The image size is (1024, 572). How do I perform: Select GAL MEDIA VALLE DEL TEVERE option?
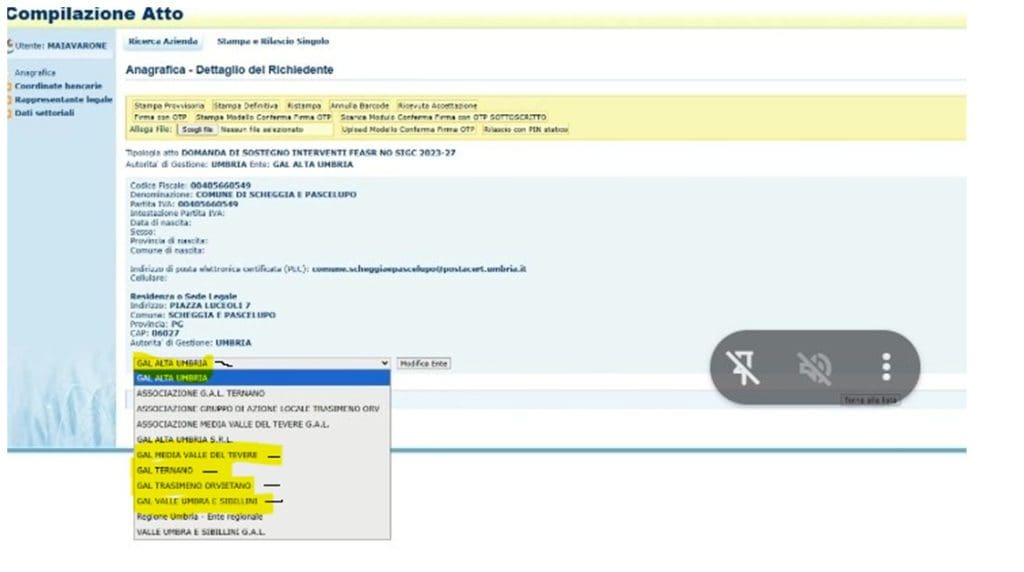(197, 455)
